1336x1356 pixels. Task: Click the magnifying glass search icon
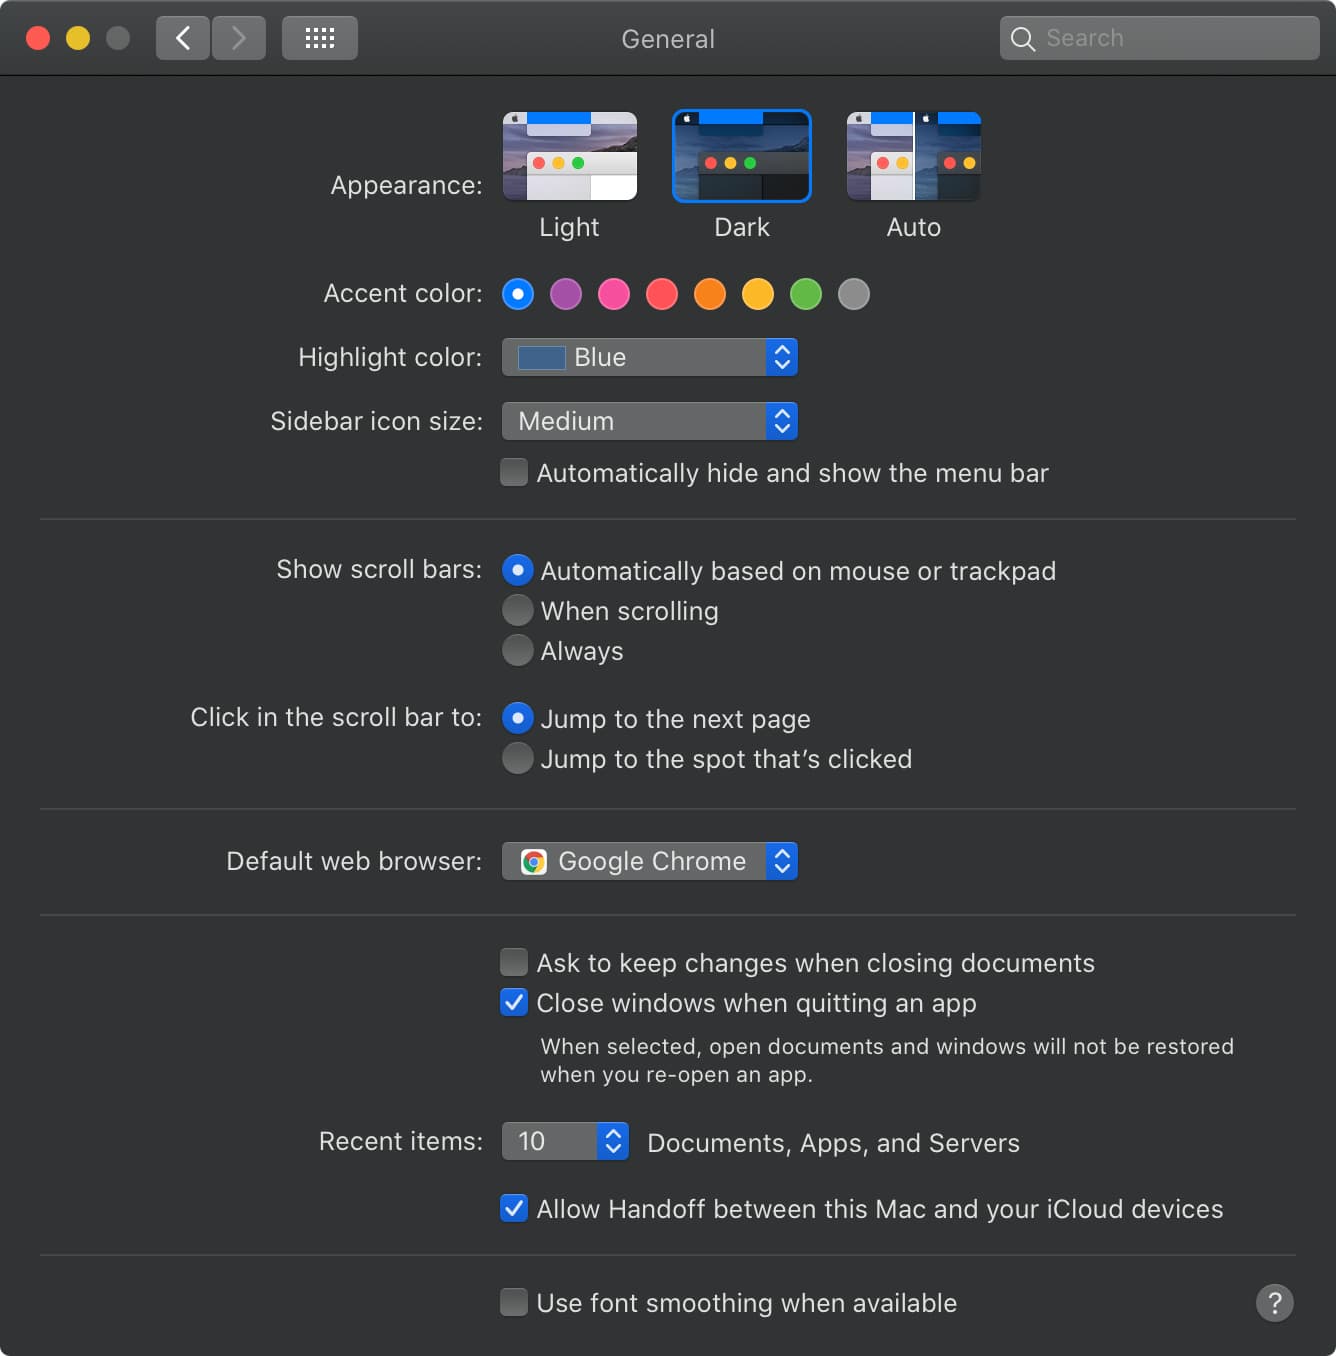pos(1022,39)
